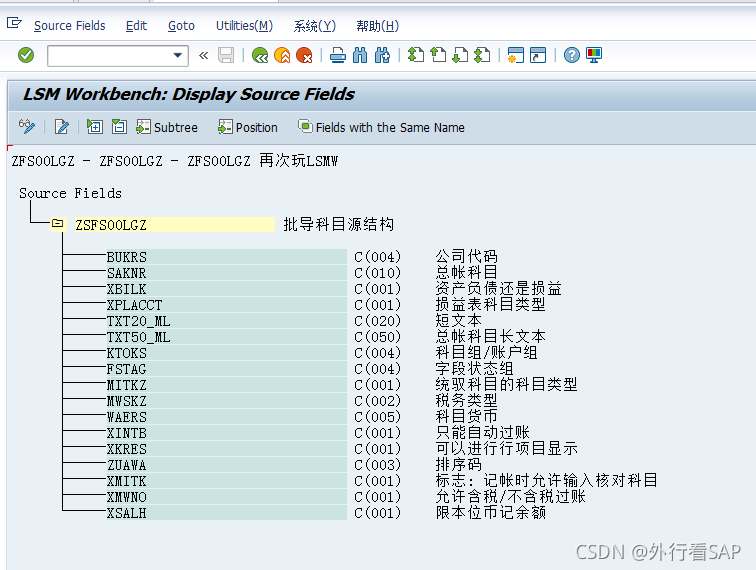This screenshot has height=570, width=756.
Task: Select the MITKZ field row
Action: (x=227, y=385)
